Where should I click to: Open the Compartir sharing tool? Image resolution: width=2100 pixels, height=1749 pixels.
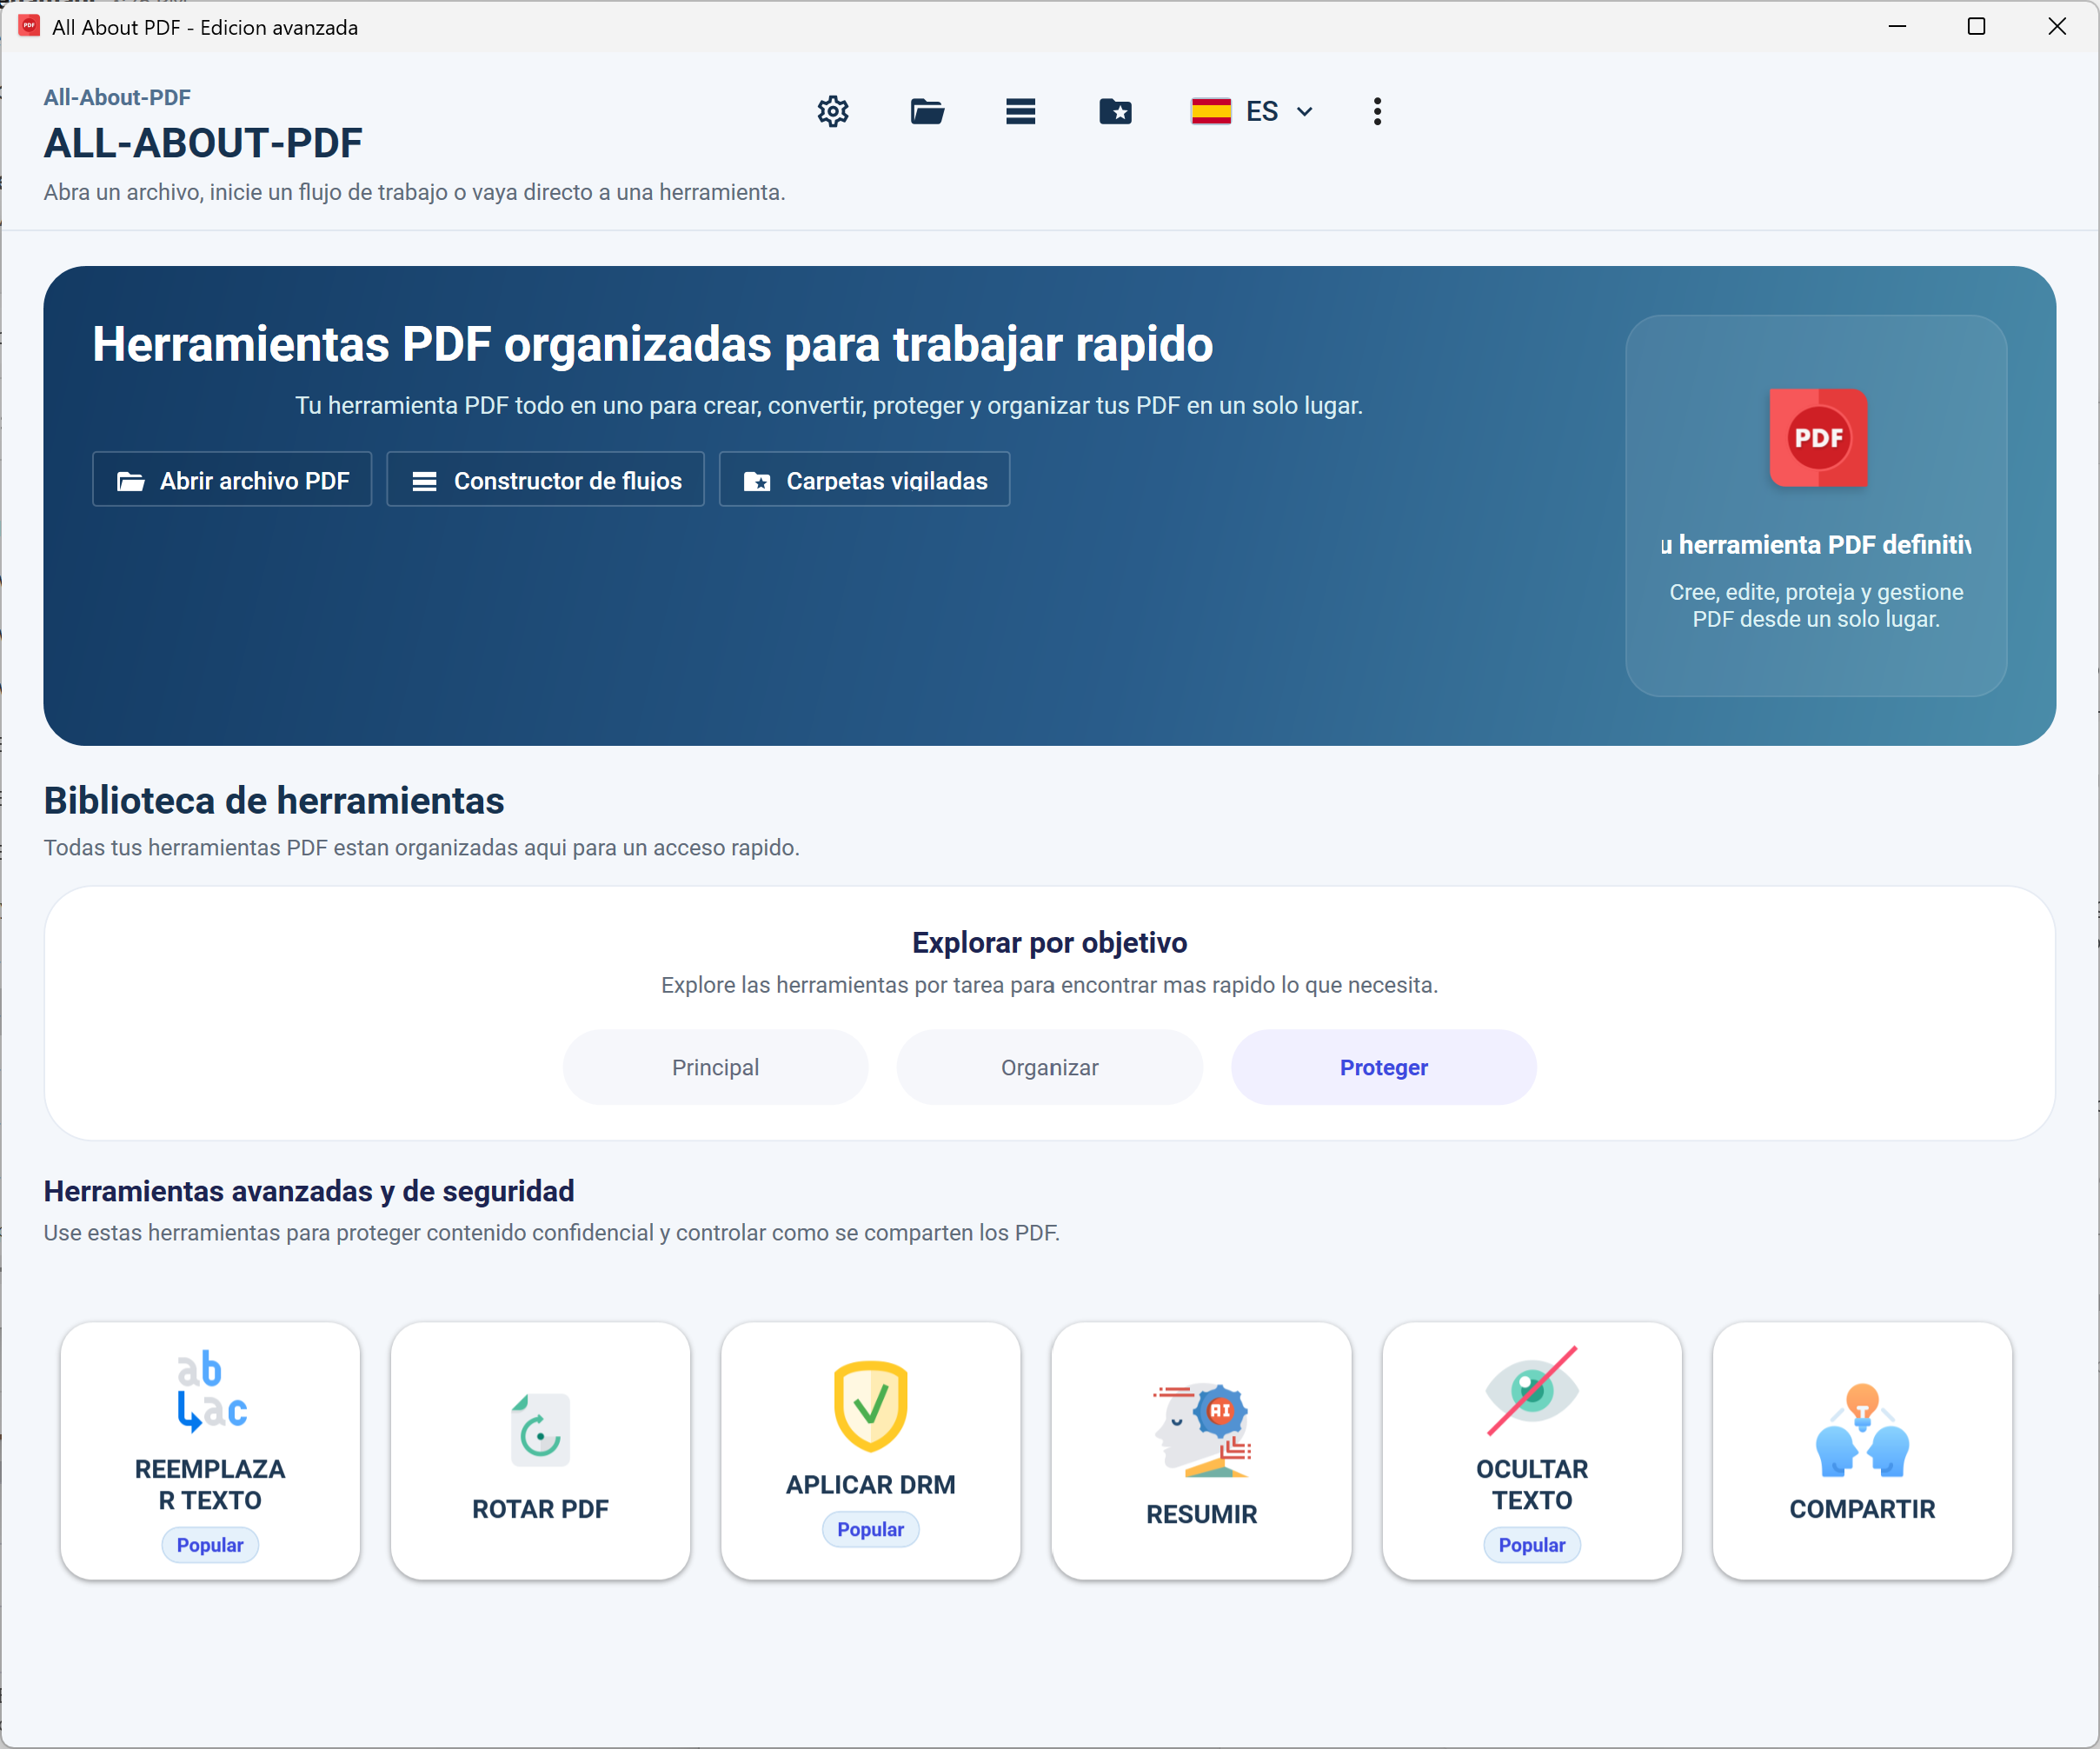coord(1861,1450)
